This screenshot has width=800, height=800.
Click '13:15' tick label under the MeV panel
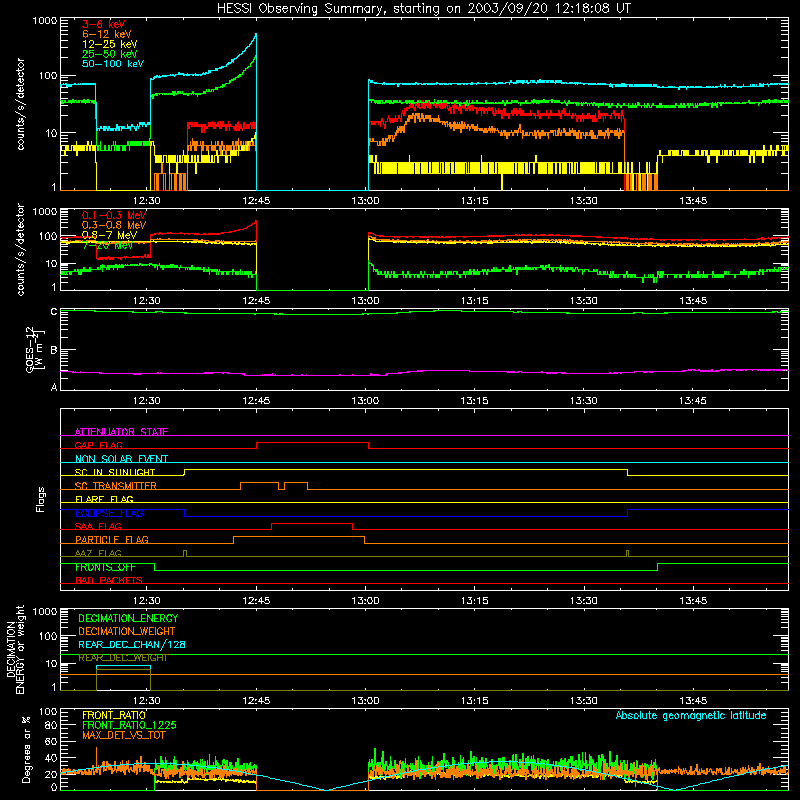[x=474, y=301]
